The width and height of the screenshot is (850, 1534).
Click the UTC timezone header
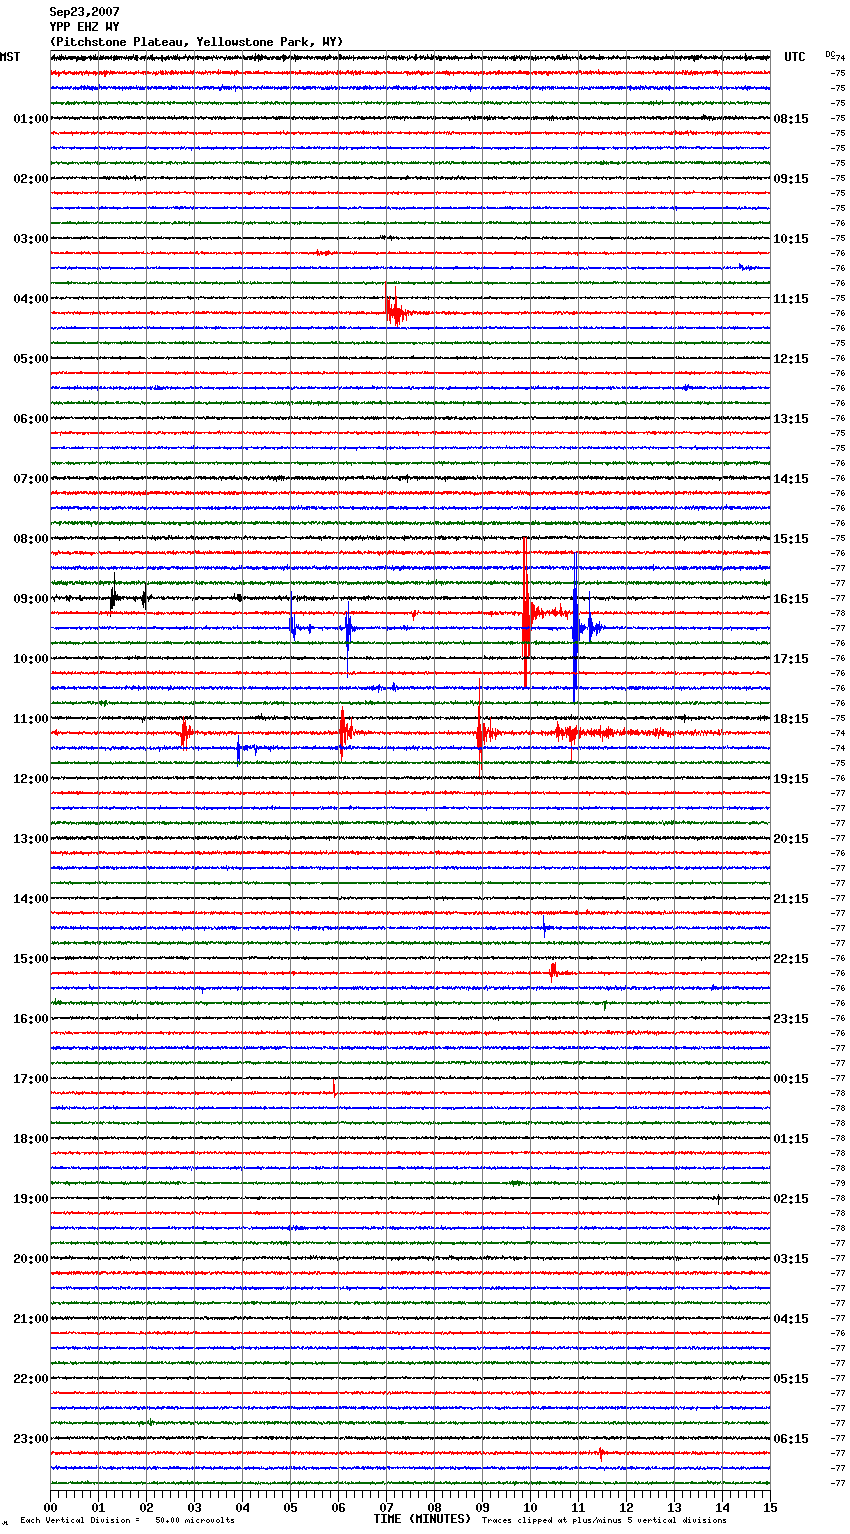click(x=795, y=57)
